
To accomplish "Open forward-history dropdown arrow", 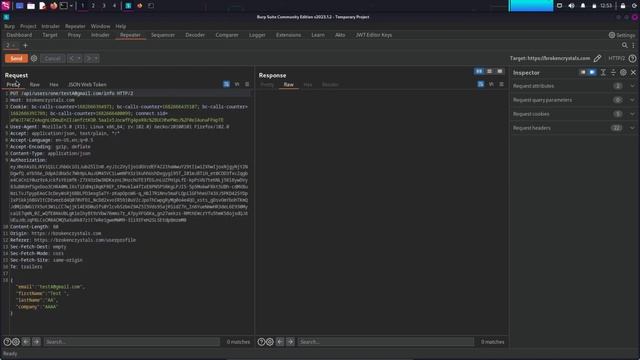I will tap(96, 58).
